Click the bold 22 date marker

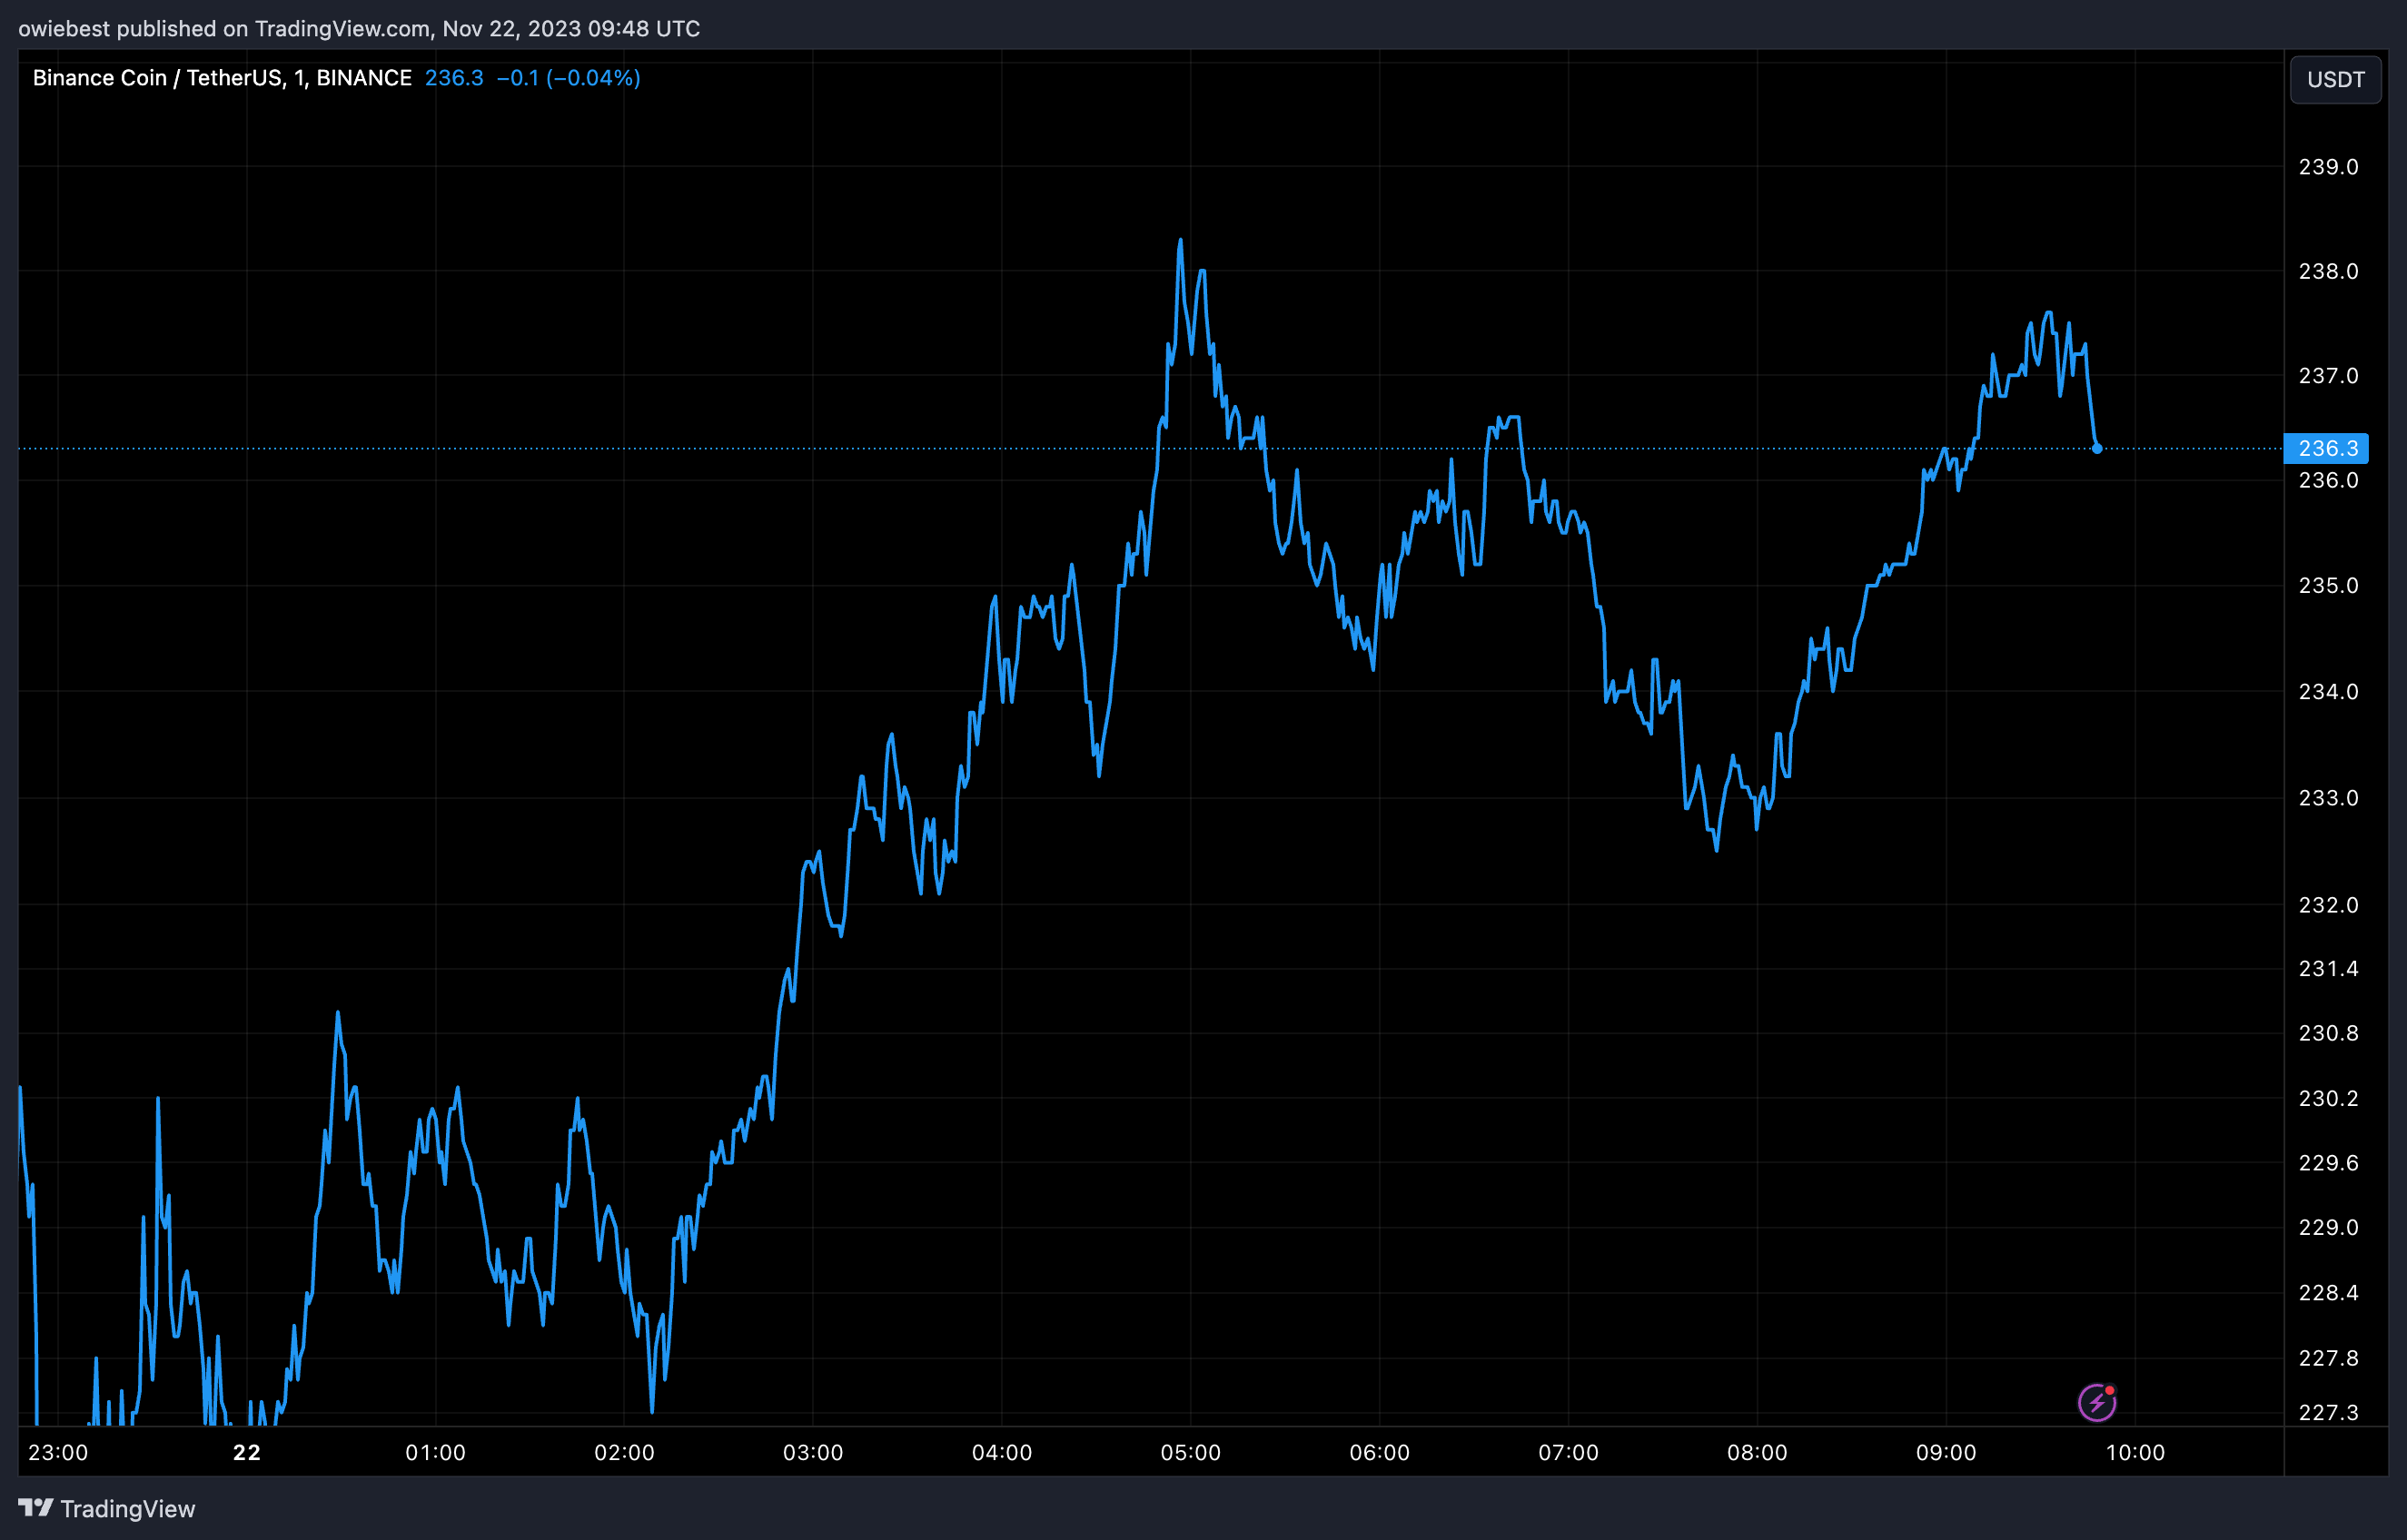[x=247, y=1452]
